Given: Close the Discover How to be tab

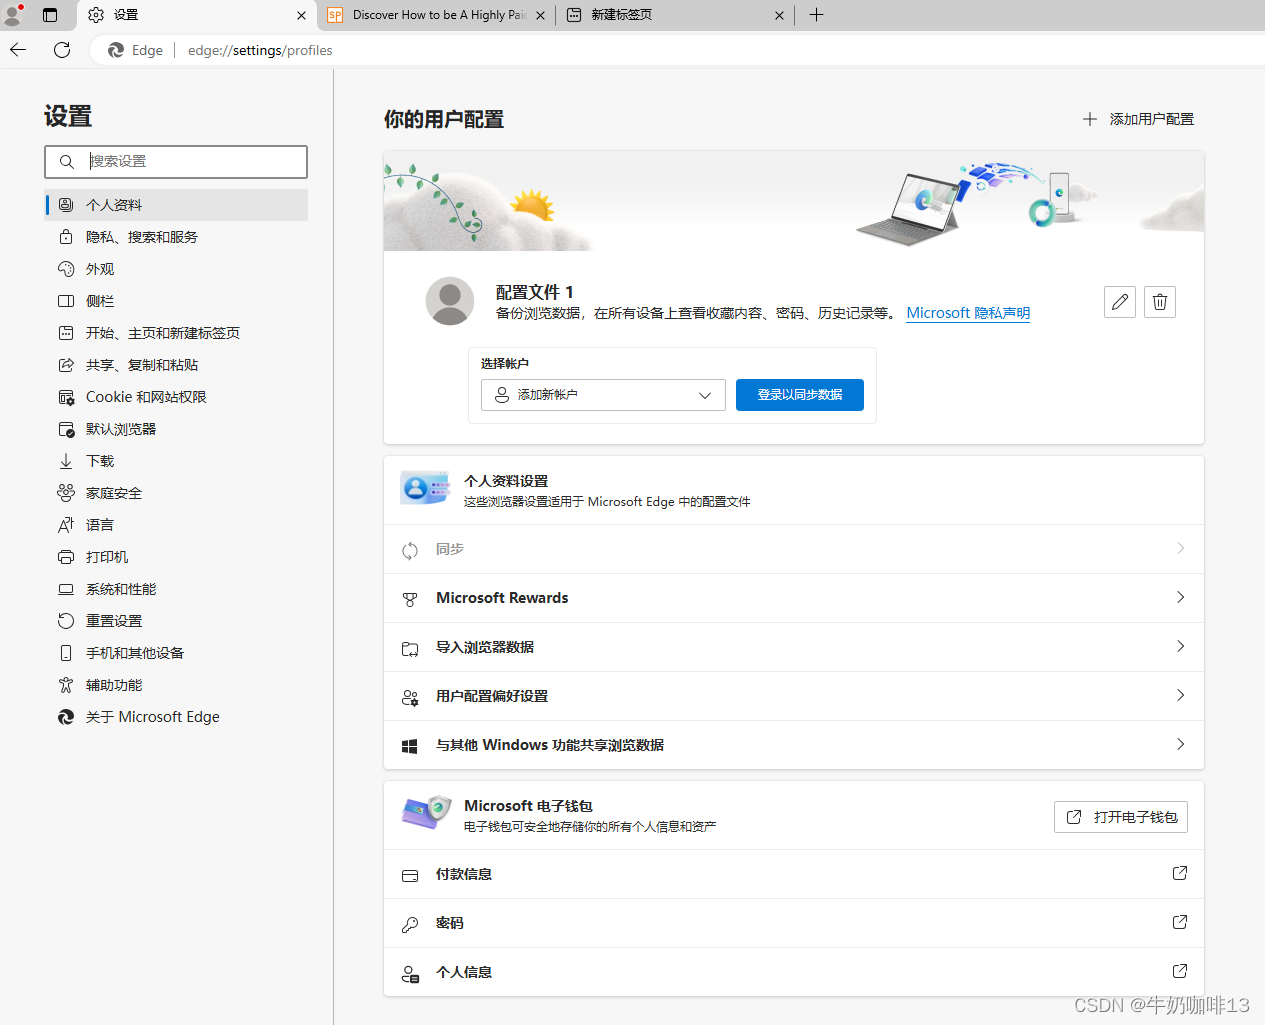Looking at the screenshot, I should pos(541,15).
